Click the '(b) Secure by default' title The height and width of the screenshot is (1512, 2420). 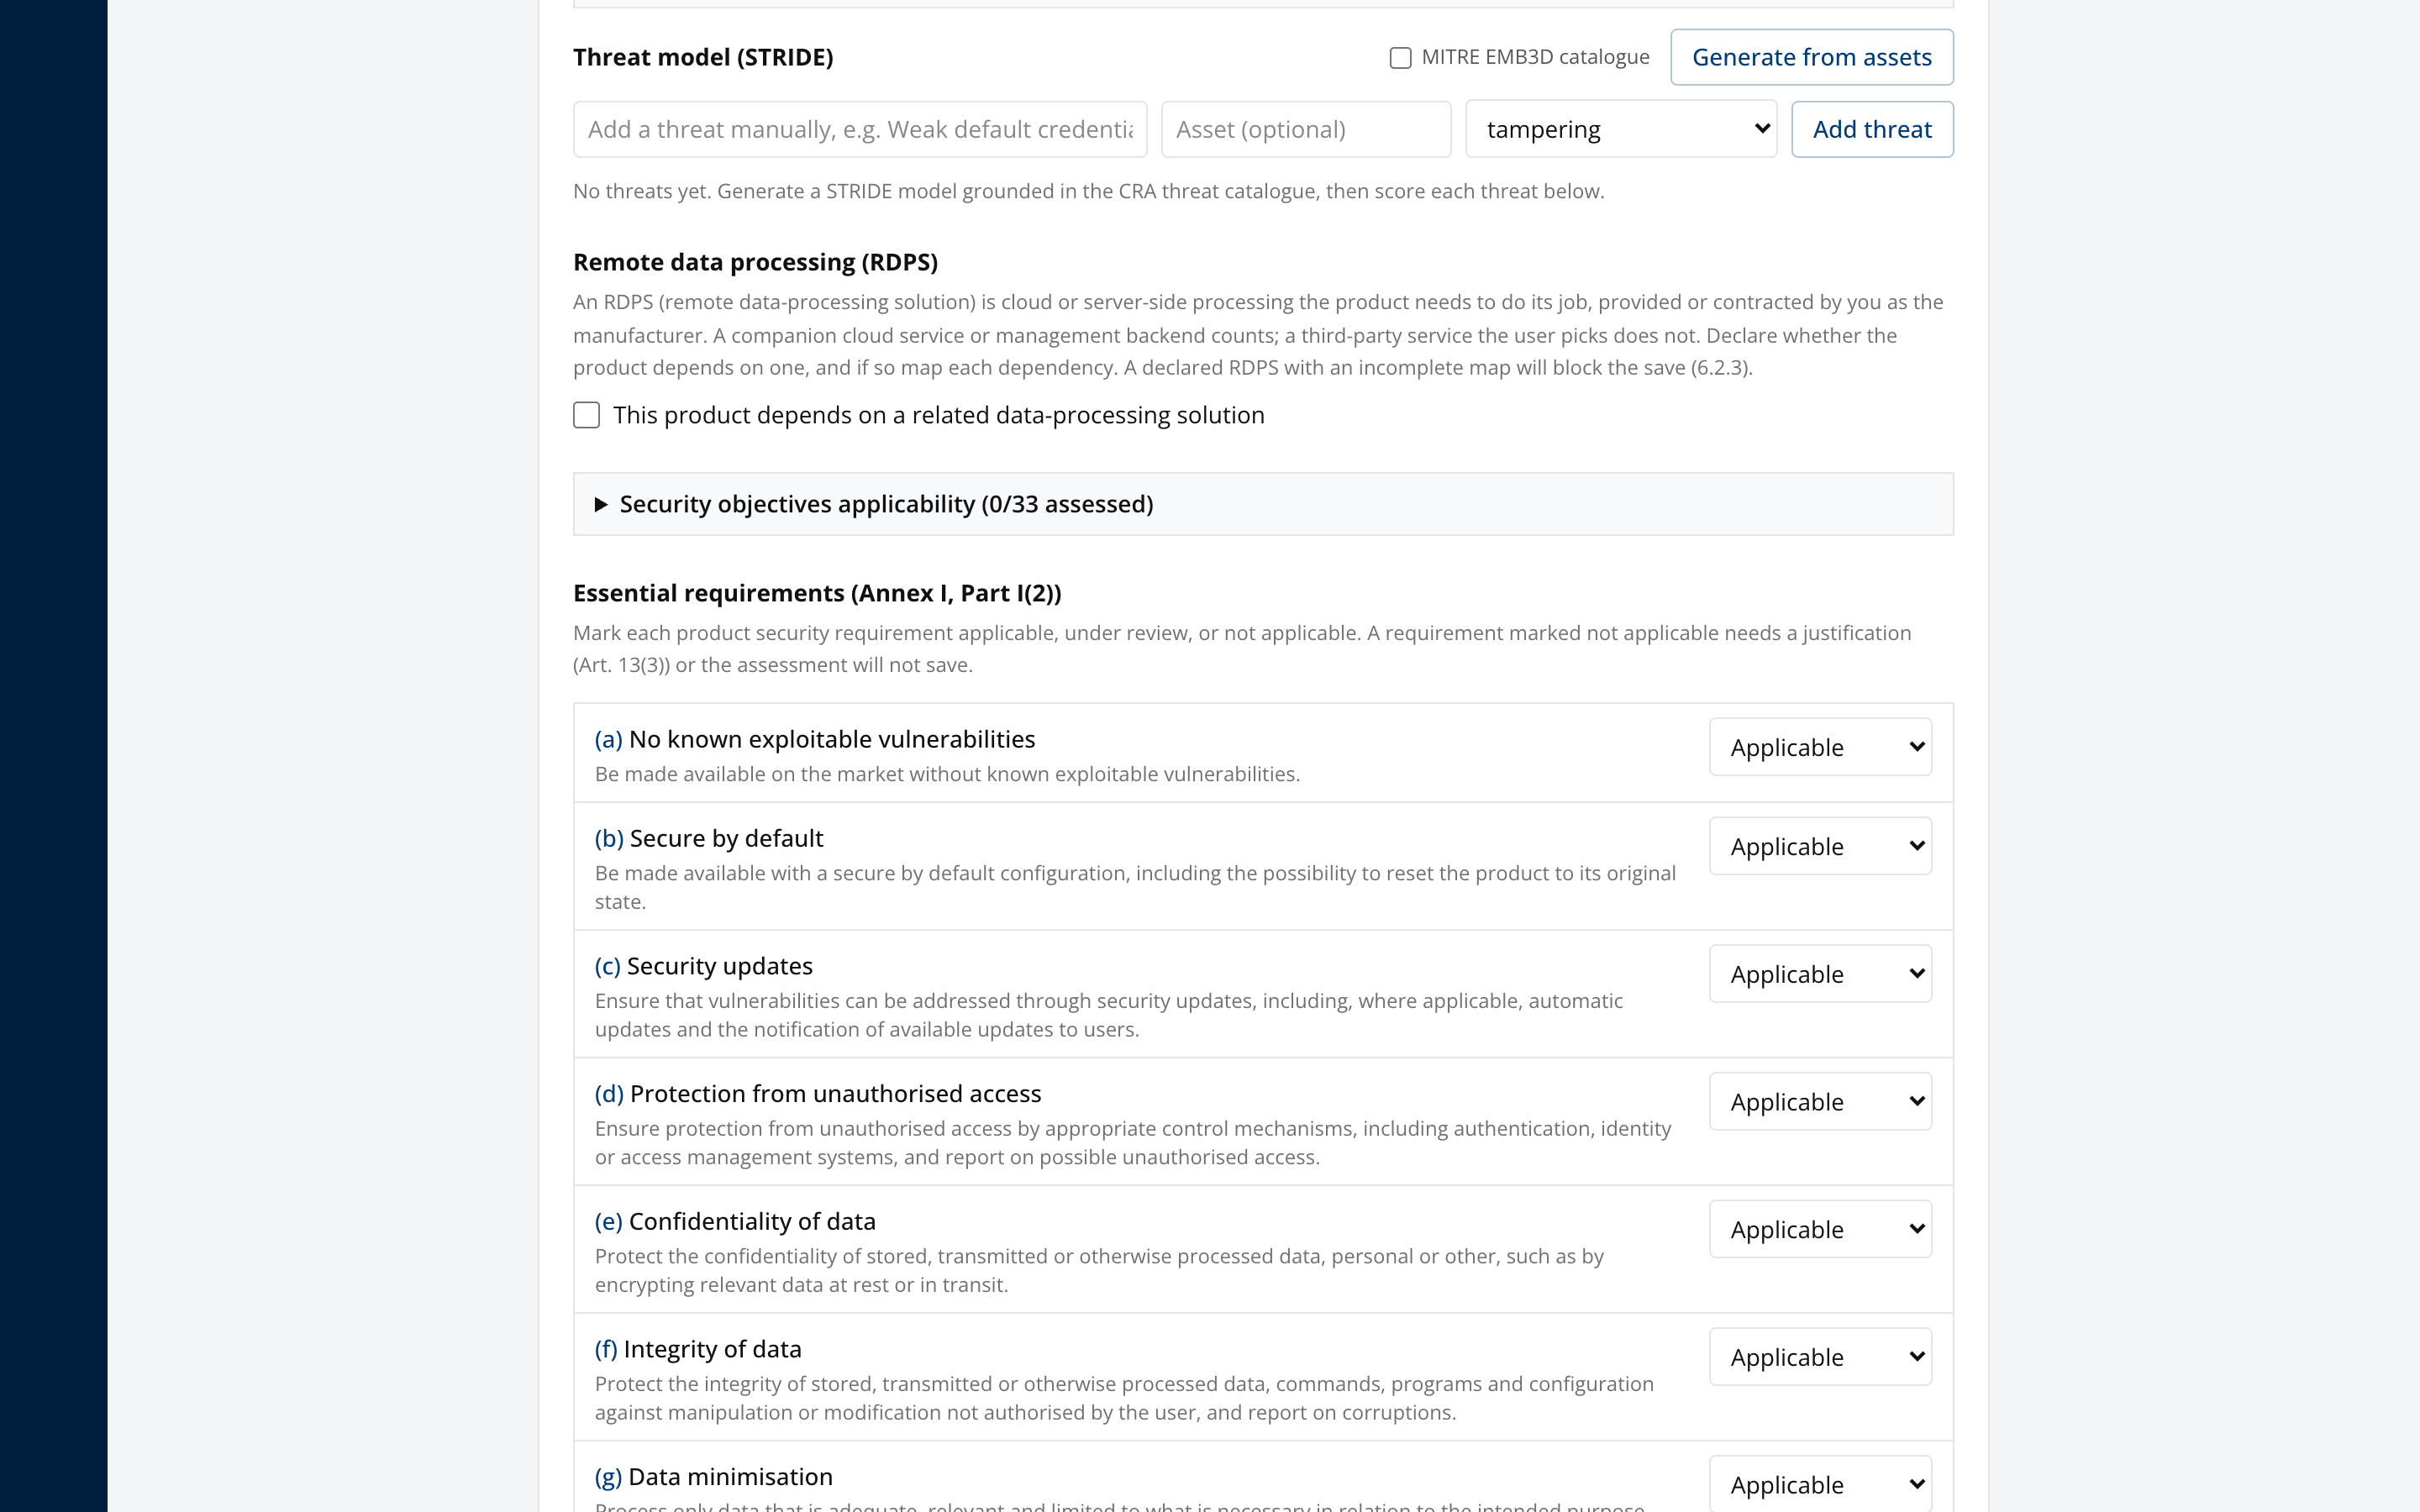point(709,838)
